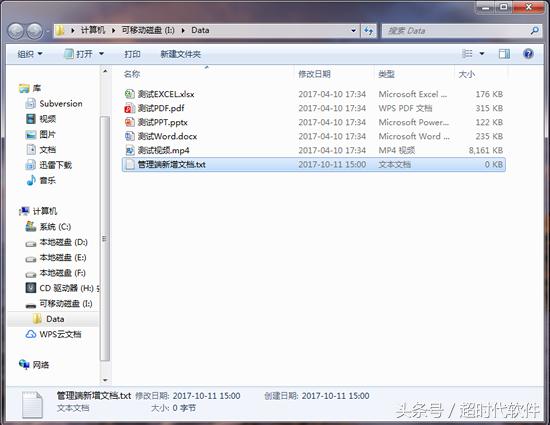
Task: Open the 组织 dropdown menu
Action: [30, 54]
